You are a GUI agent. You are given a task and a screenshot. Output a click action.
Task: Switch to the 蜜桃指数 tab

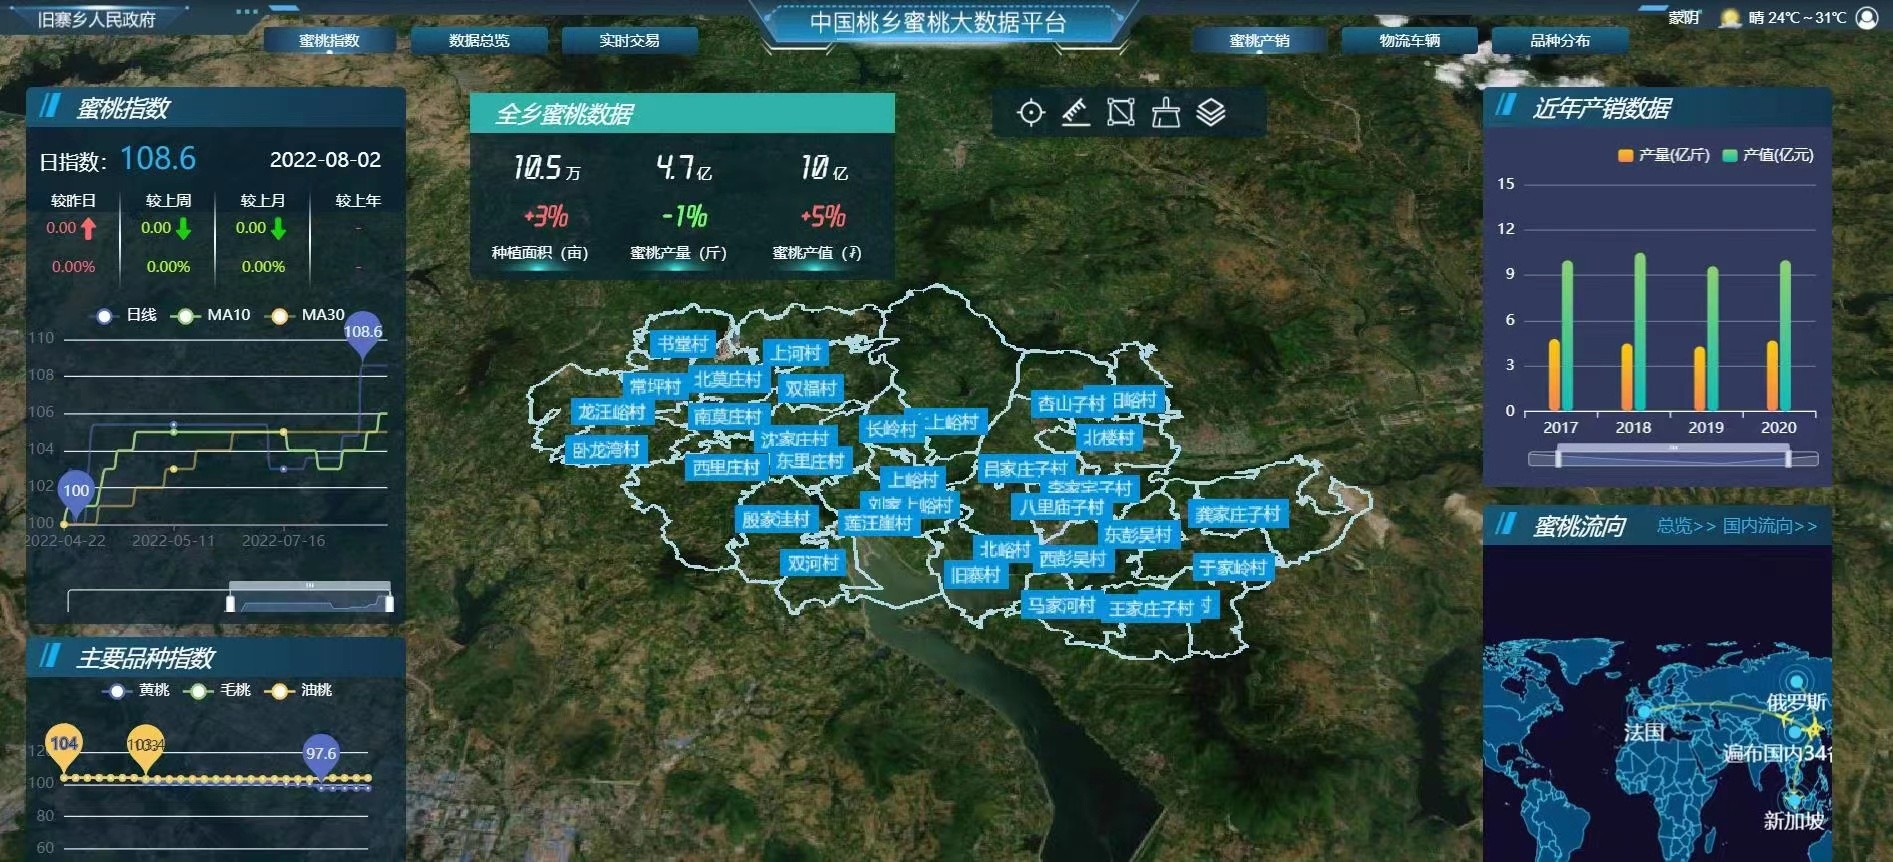pyautogui.click(x=329, y=41)
